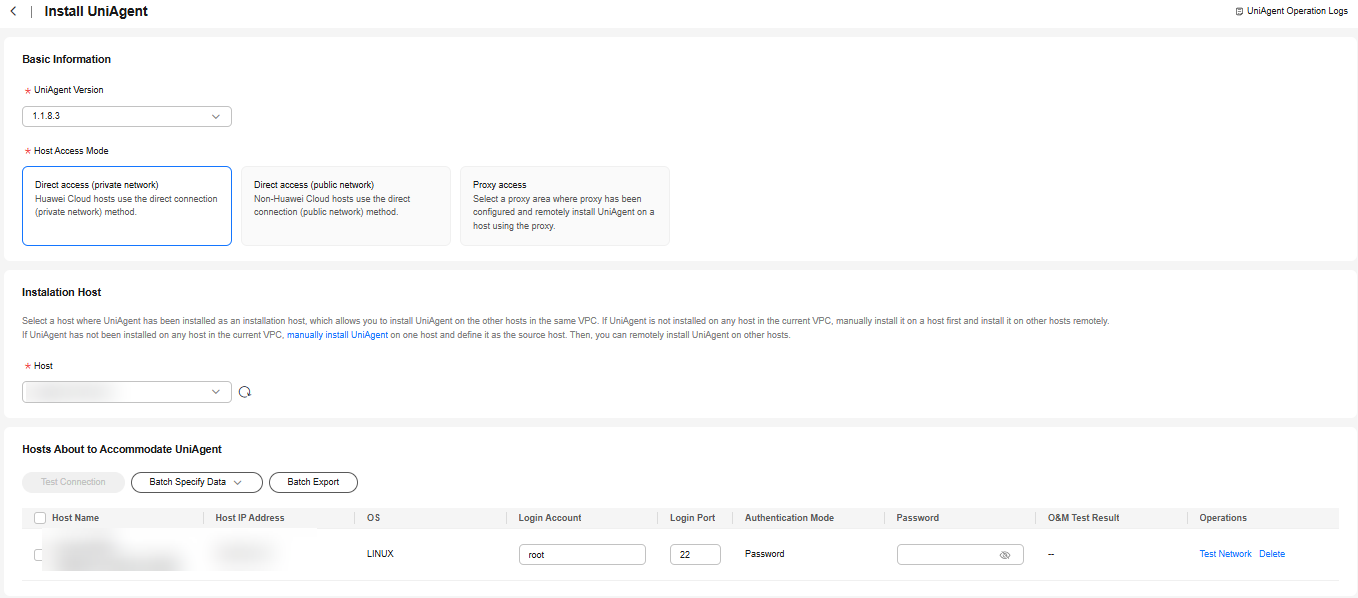Refresh the host list icon
The image size is (1358, 598).
point(245,392)
